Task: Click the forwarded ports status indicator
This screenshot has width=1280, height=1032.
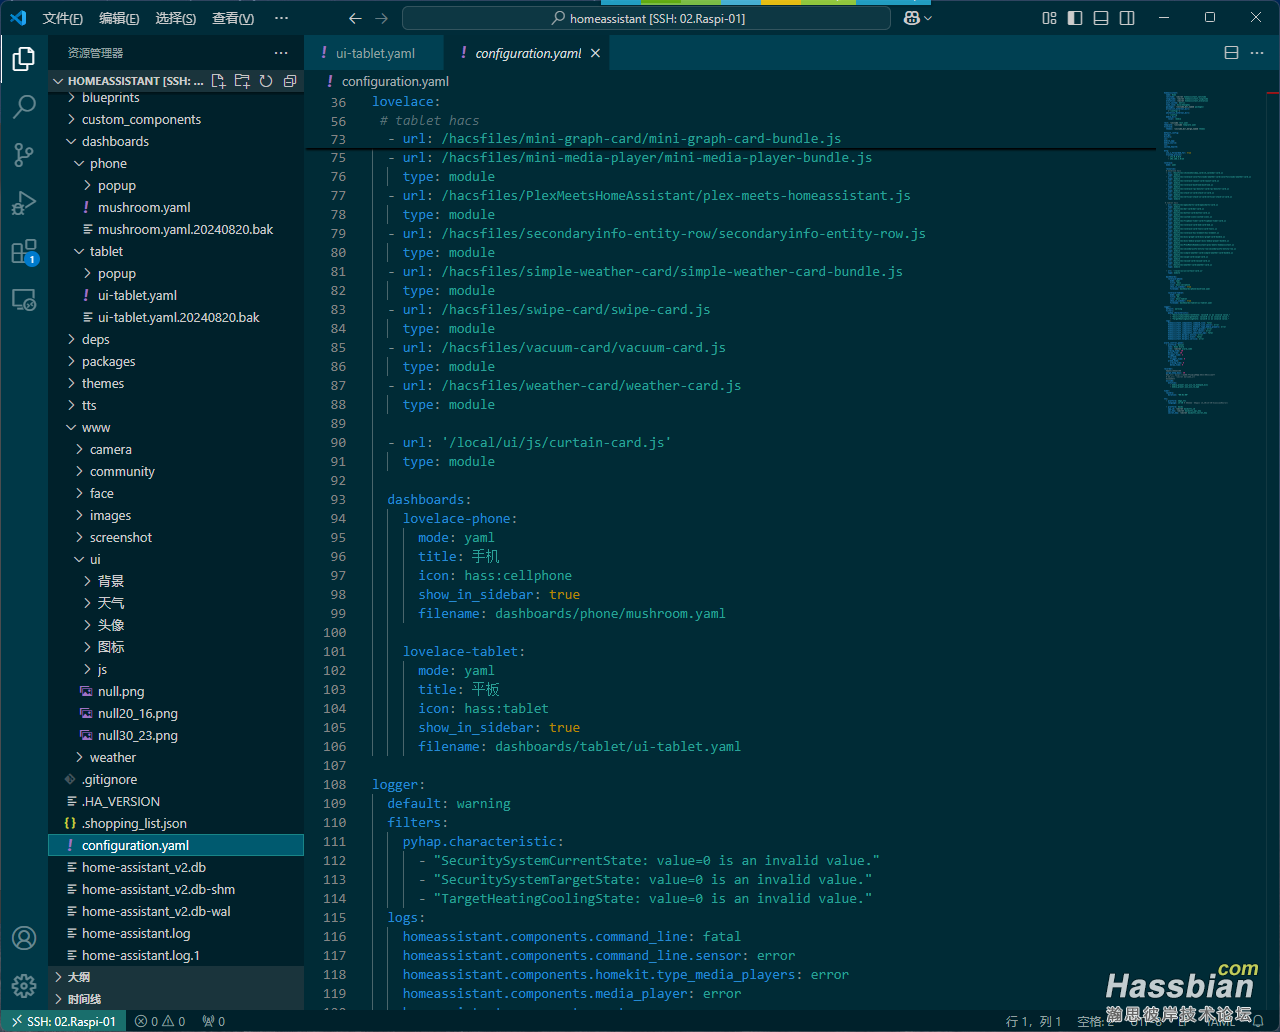Action: [x=213, y=1021]
